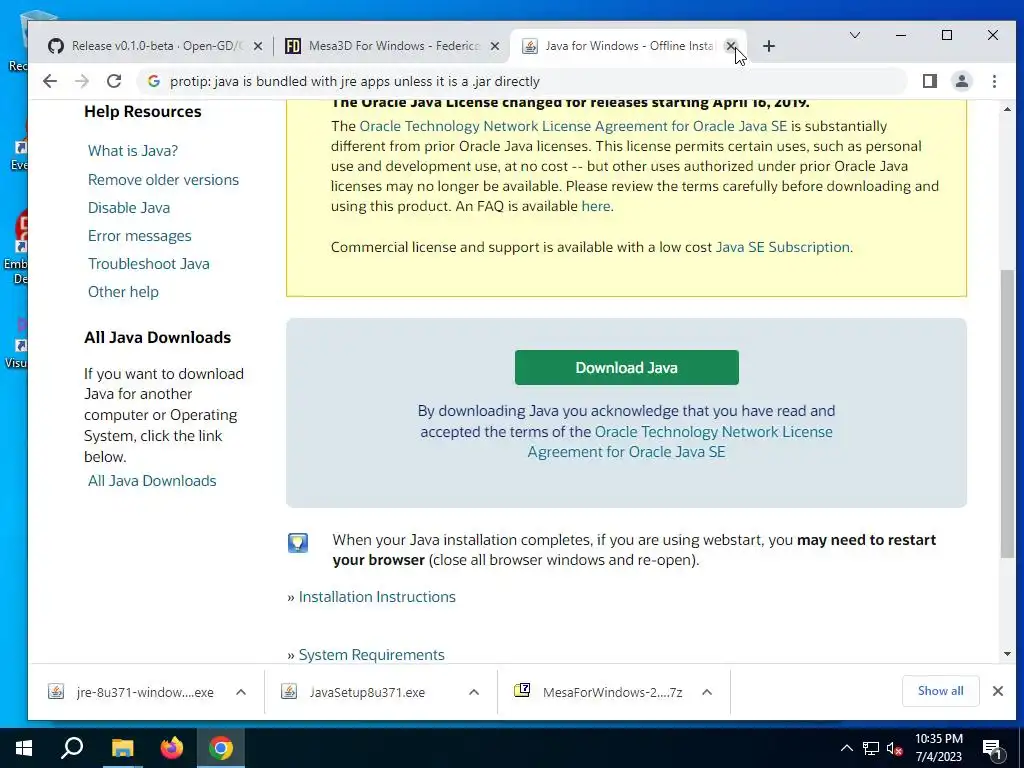Screen dimensions: 1024x768
Task: Click the archive icon on MesaForWindows download
Action: [x=522, y=690]
